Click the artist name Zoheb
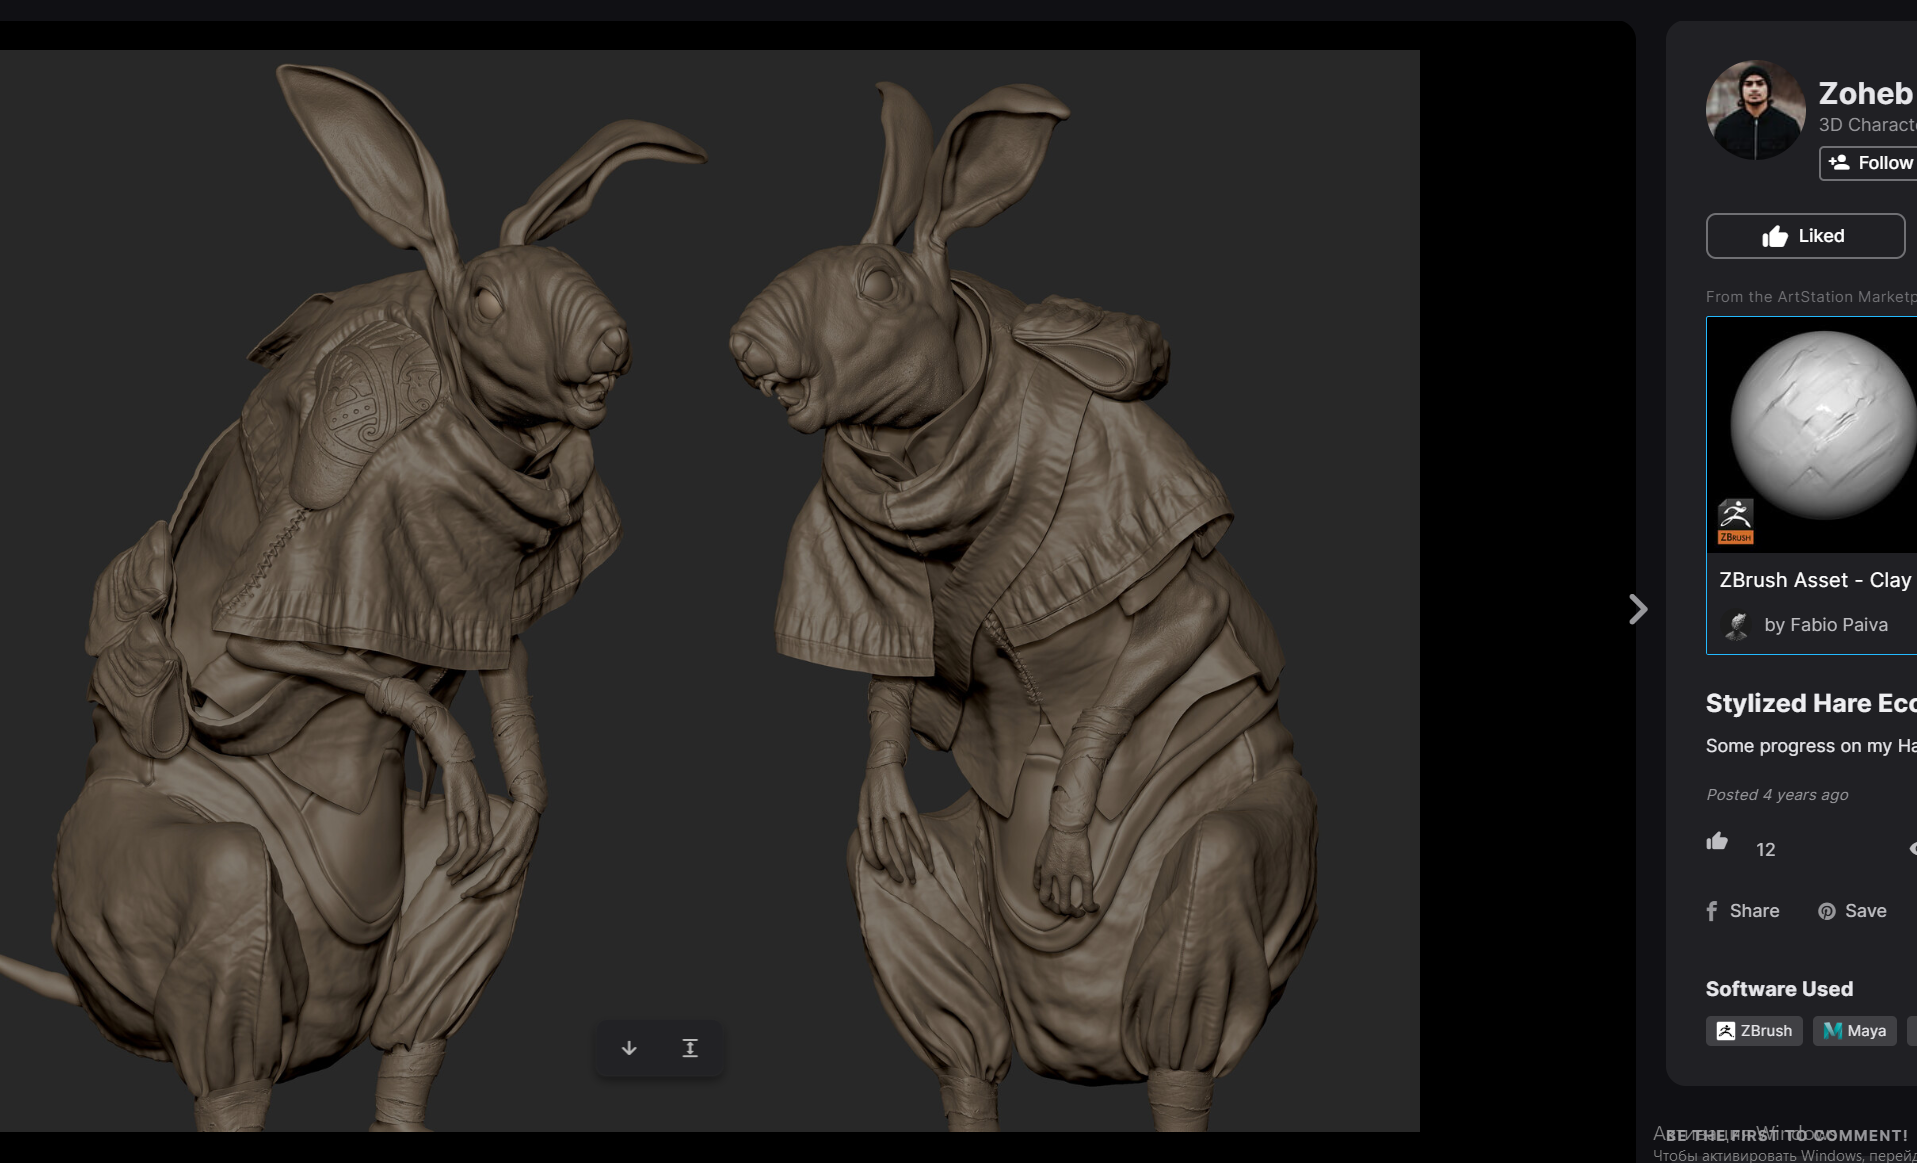Screen dimensions: 1917x1163 tap(1866, 93)
